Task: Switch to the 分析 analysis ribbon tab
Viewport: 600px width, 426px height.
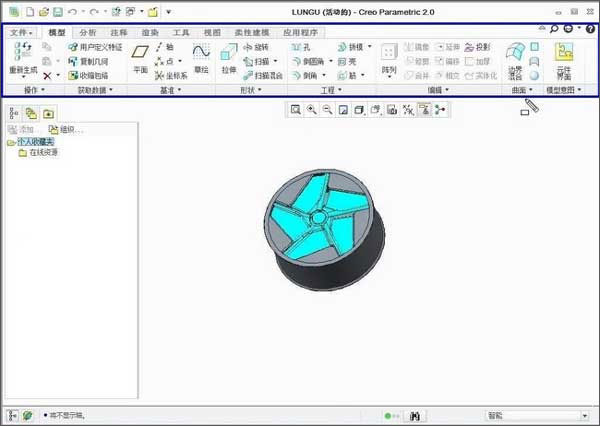Action: click(x=87, y=33)
